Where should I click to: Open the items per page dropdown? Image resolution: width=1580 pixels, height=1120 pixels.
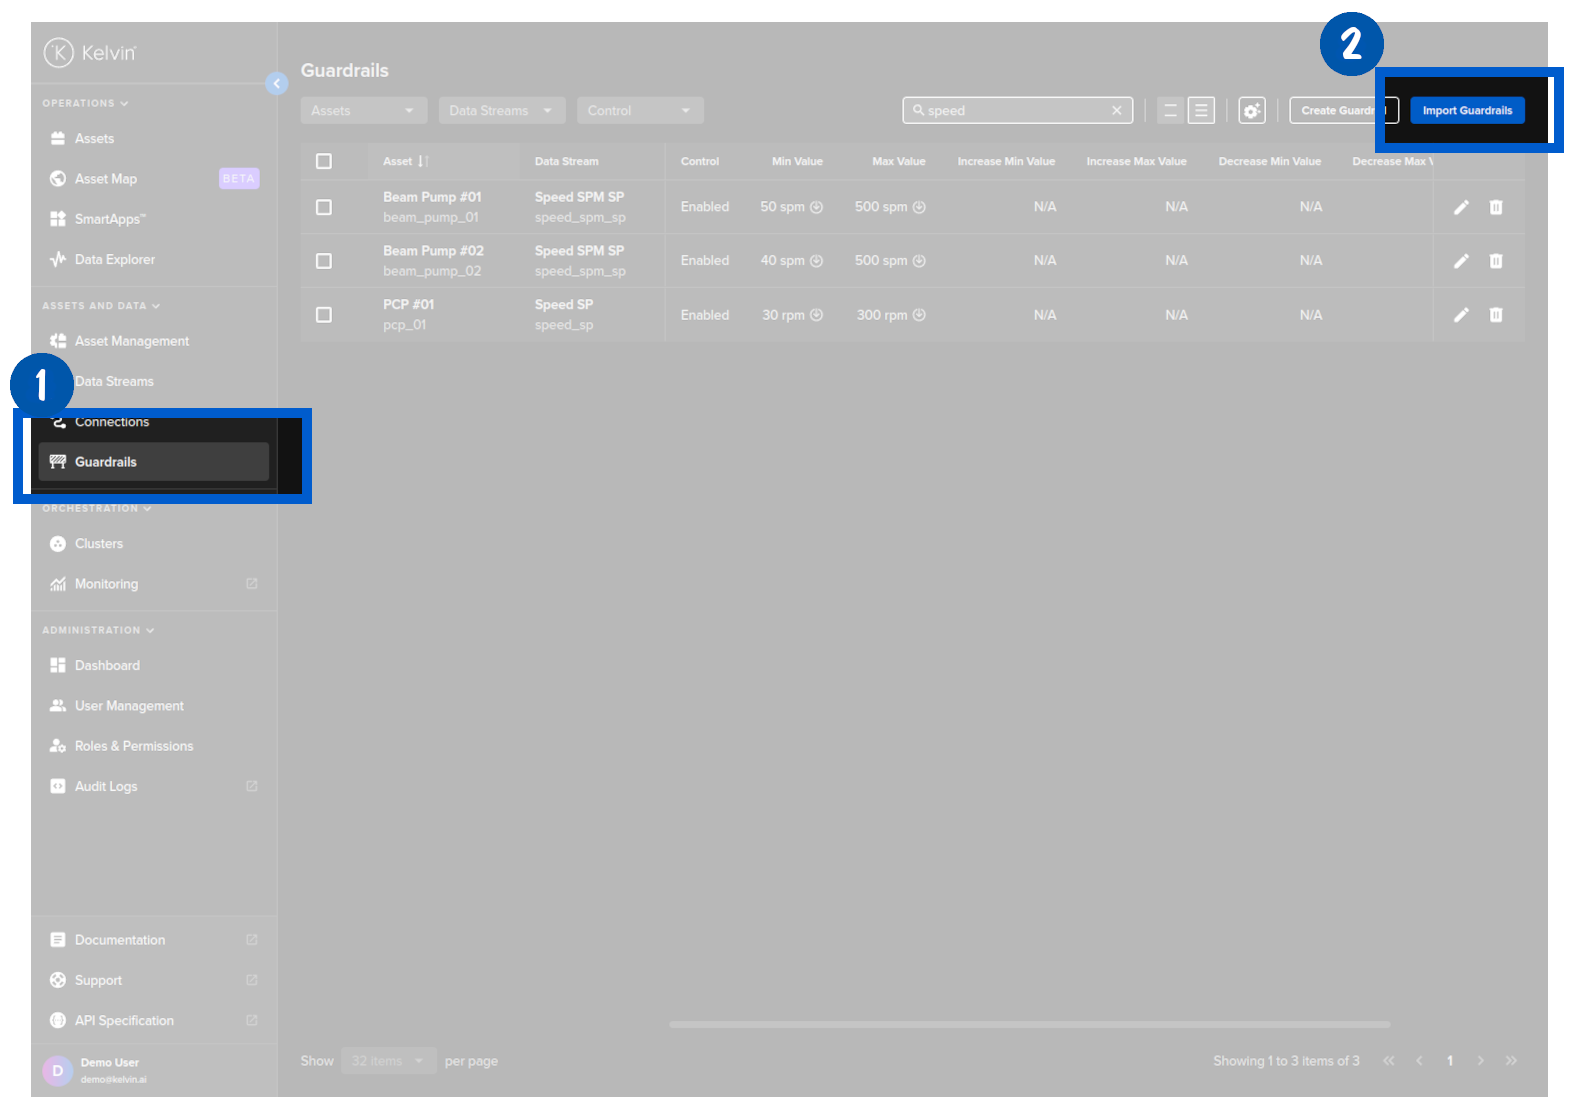coord(388,1061)
